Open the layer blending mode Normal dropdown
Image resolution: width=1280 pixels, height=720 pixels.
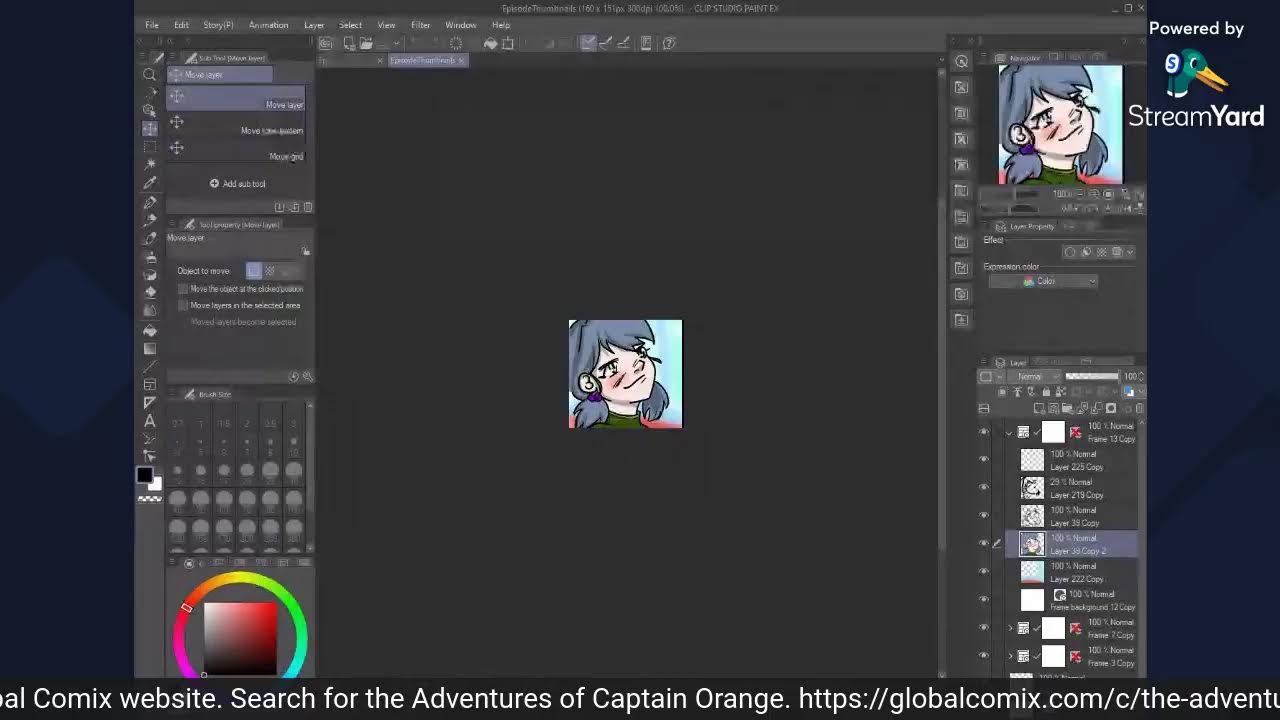(x=1032, y=376)
